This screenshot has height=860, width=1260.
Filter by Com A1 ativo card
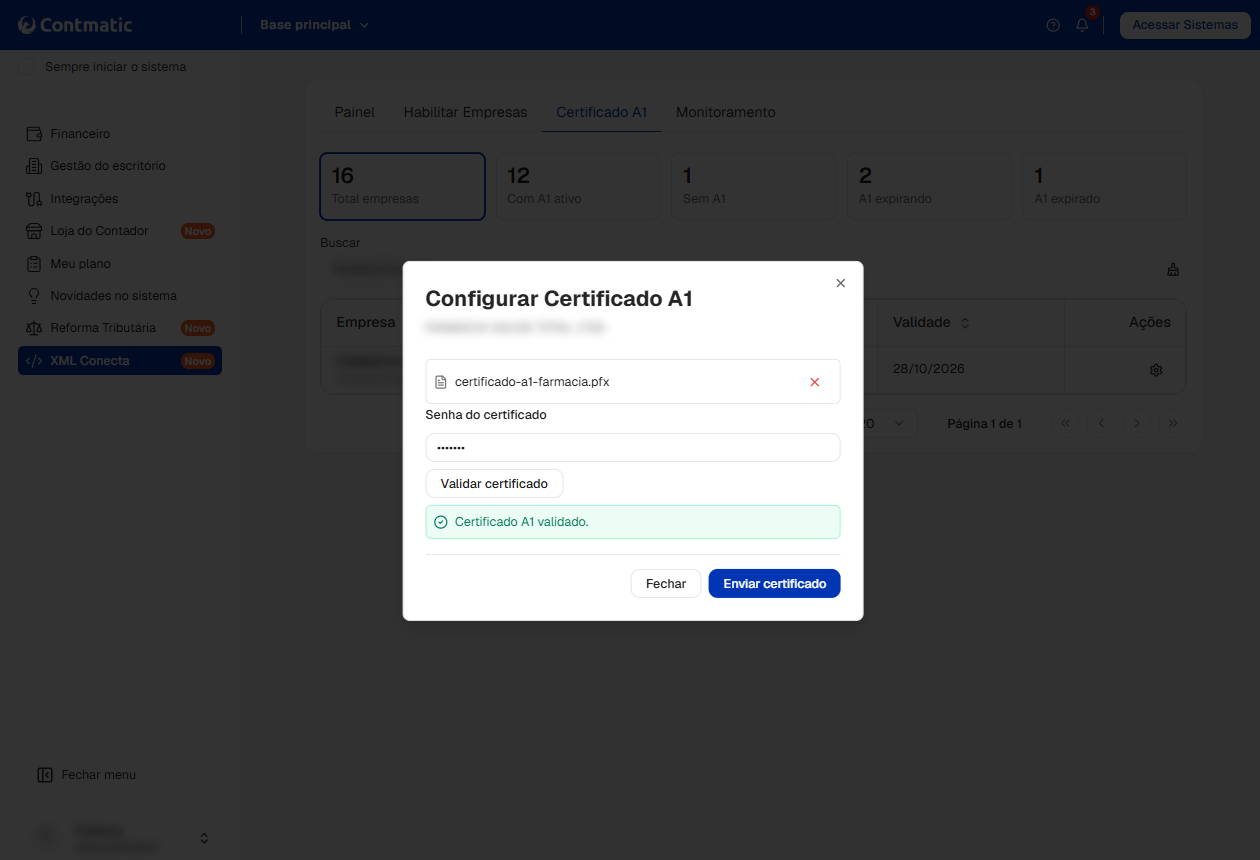(x=578, y=186)
